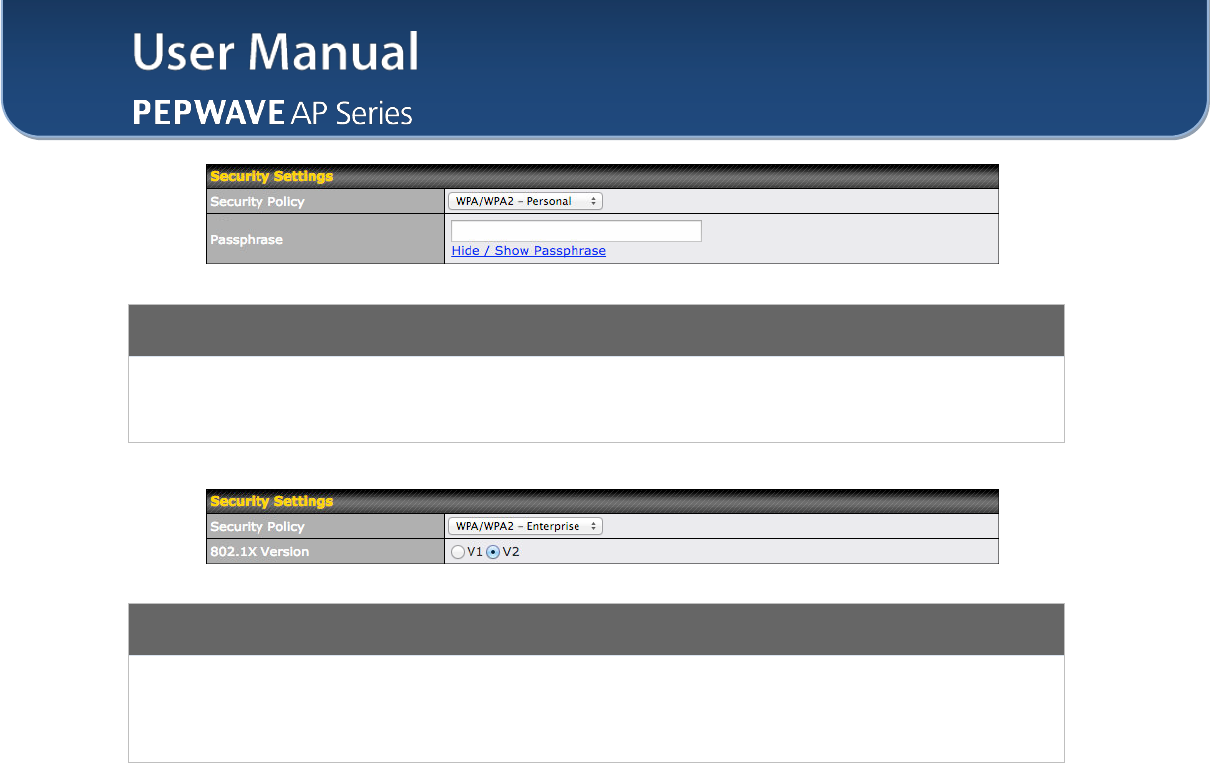
Task: Click the "Passphrase" row label
Action: 246,240
